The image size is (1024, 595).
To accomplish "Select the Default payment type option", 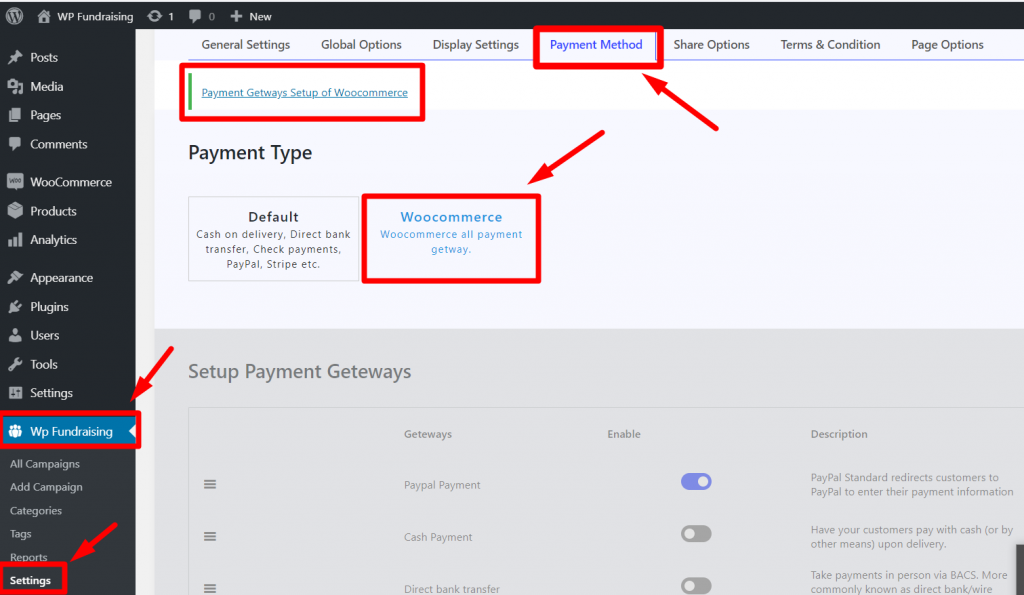I will (x=274, y=239).
